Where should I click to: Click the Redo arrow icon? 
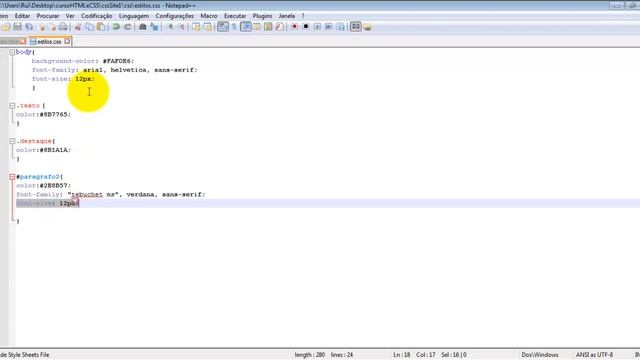(127, 27)
